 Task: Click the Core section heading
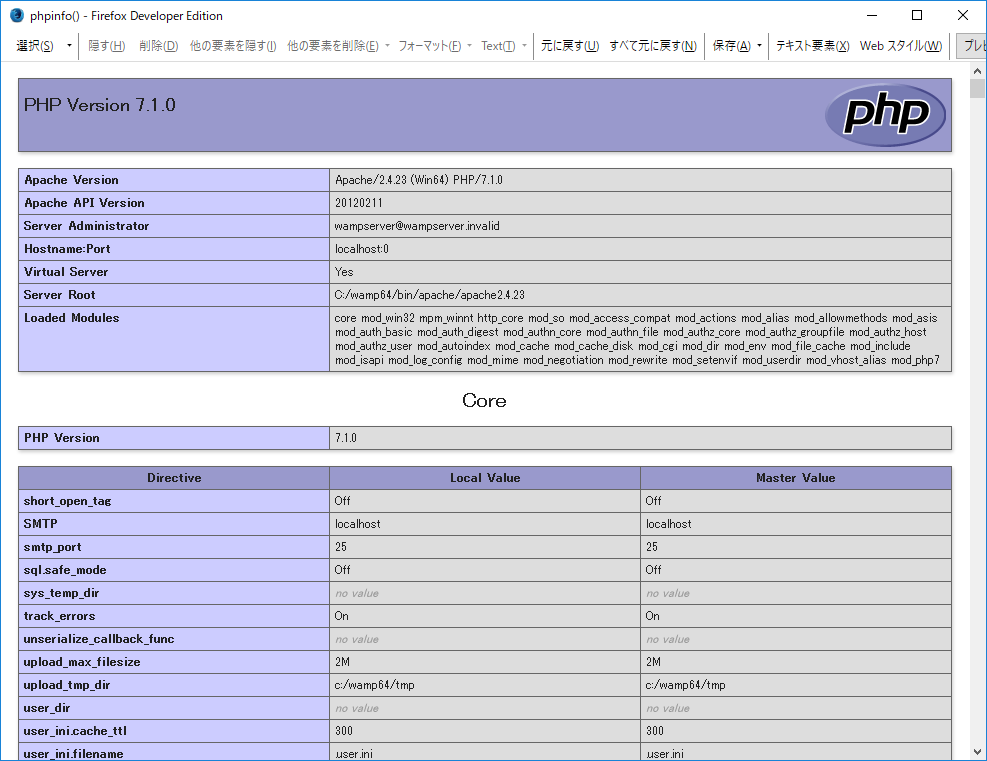pos(483,400)
